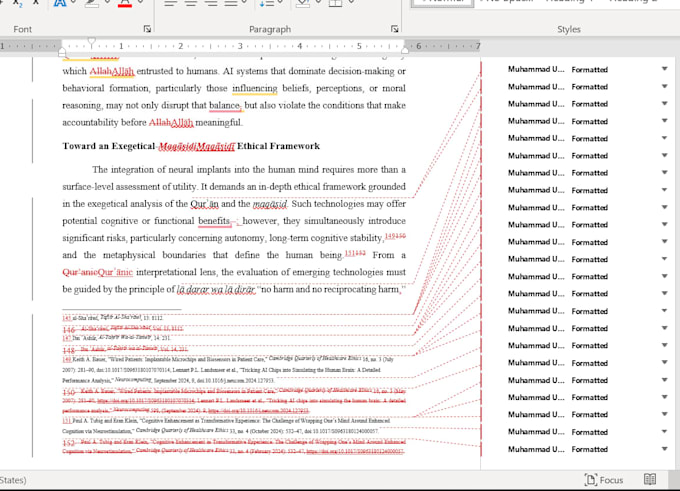The width and height of the screenshot is (680, 491).
Task: Apply Subscript formatting with the x₂ icon
Action: pyautogui.click(x=17, y=3)
